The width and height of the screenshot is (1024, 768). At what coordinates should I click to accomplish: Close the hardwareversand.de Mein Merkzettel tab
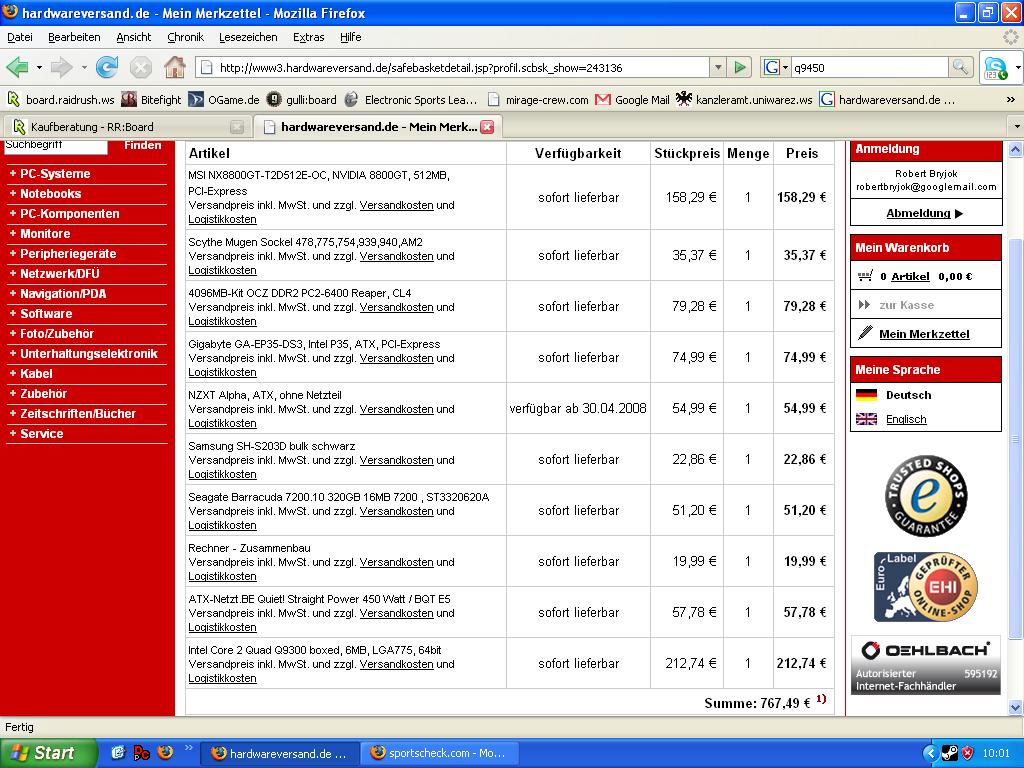[487, 127]
